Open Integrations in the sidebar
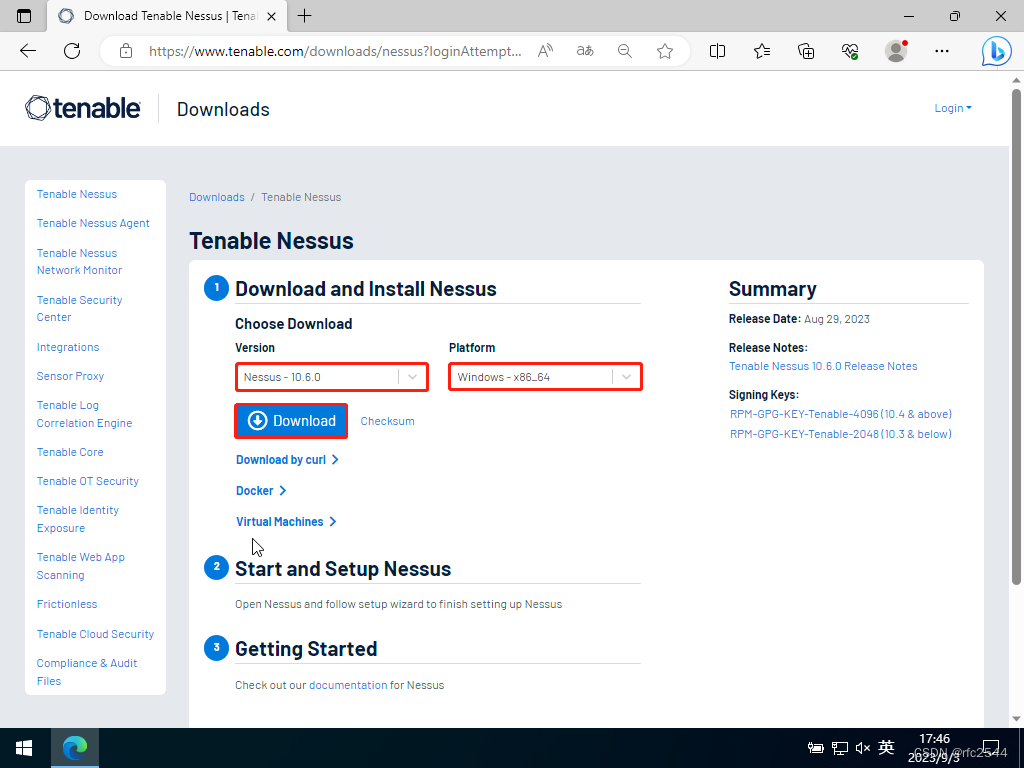This screenshot has width=1024, height=768. 68,347
